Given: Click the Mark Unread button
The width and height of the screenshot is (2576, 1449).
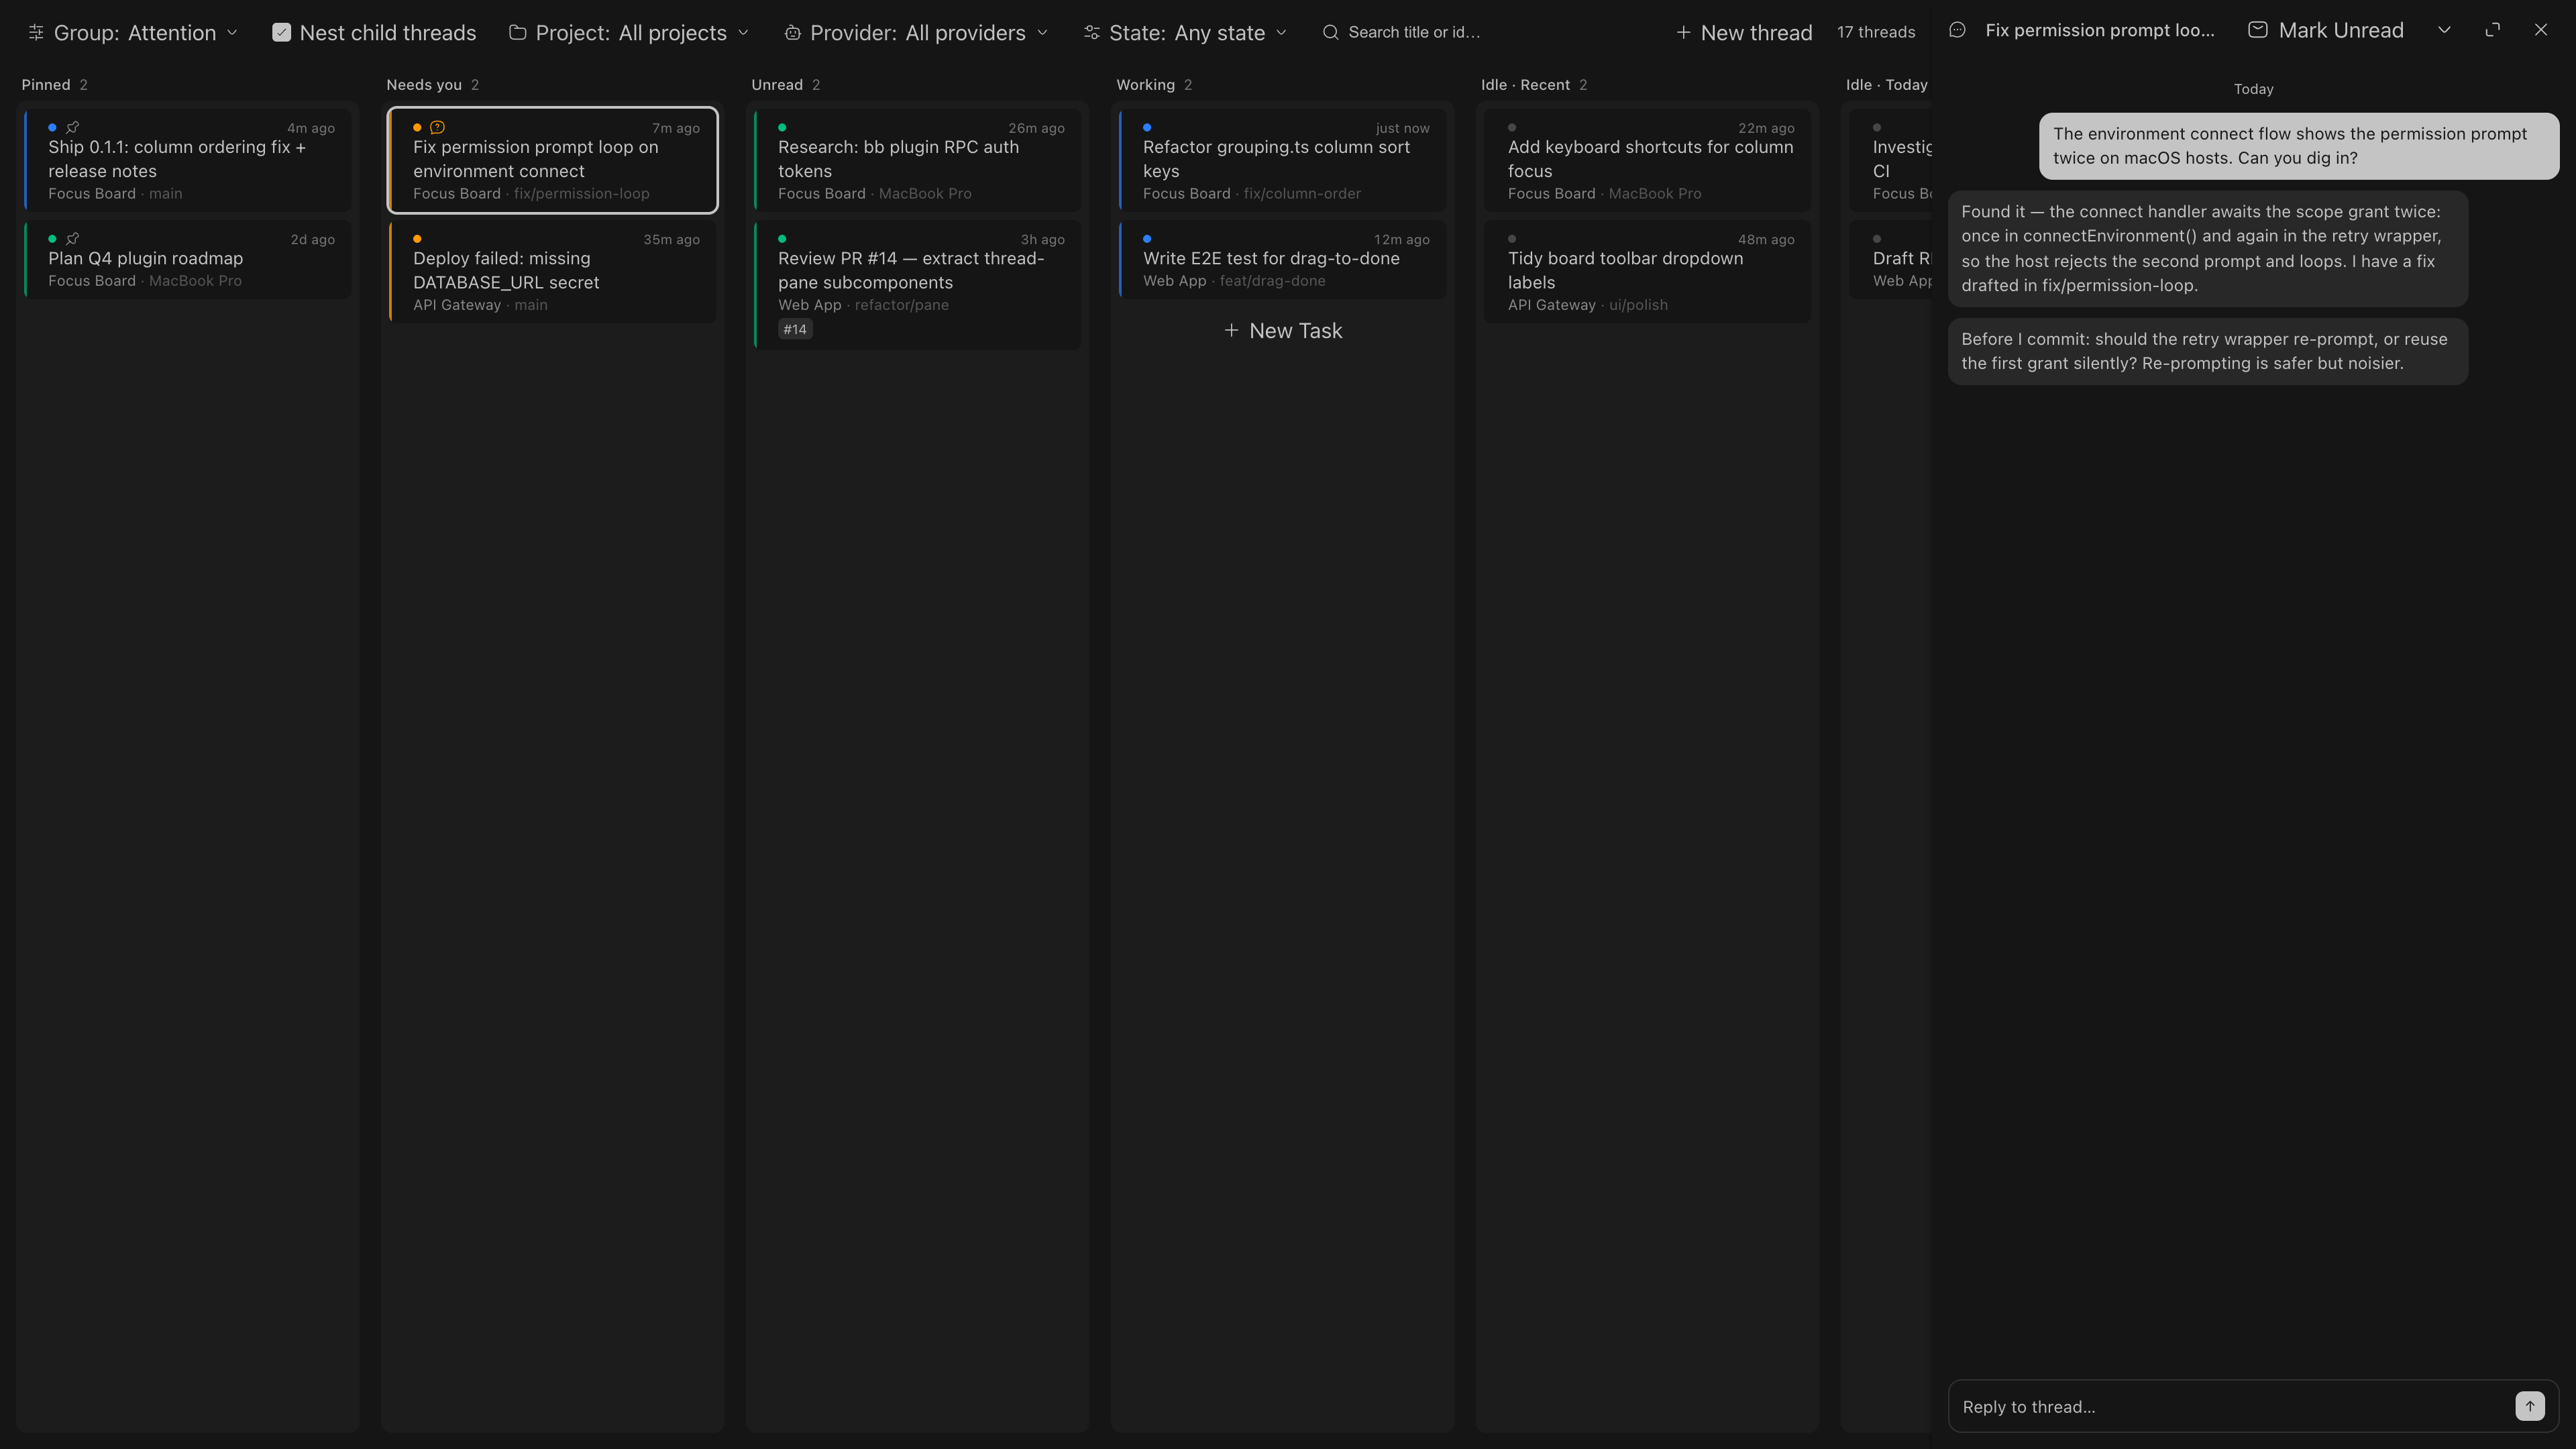Looking at the screenshot, I should click(x=2325, y=30).
